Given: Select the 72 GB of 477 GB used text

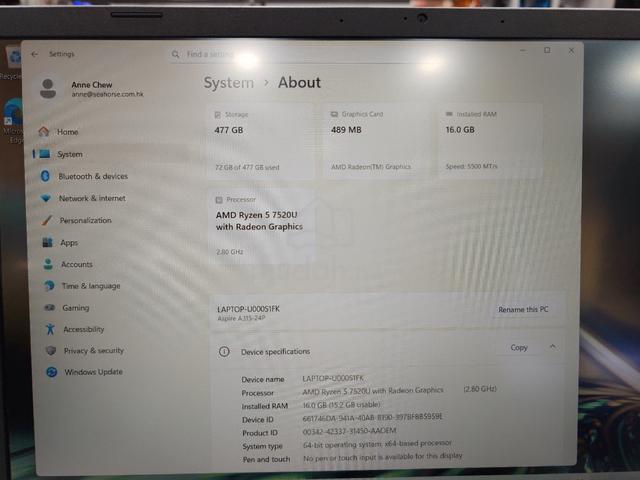Looking at the screenshot, I should pyautogui.click(x=247, y=167).
